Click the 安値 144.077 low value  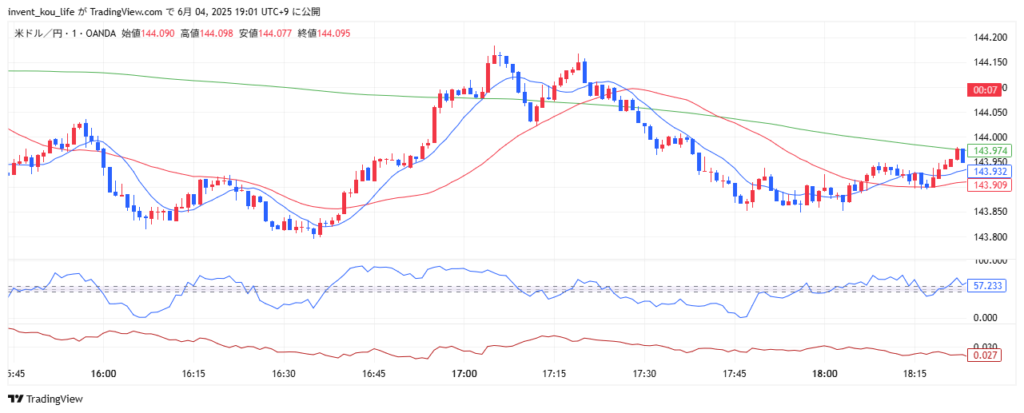pos(265,33)
